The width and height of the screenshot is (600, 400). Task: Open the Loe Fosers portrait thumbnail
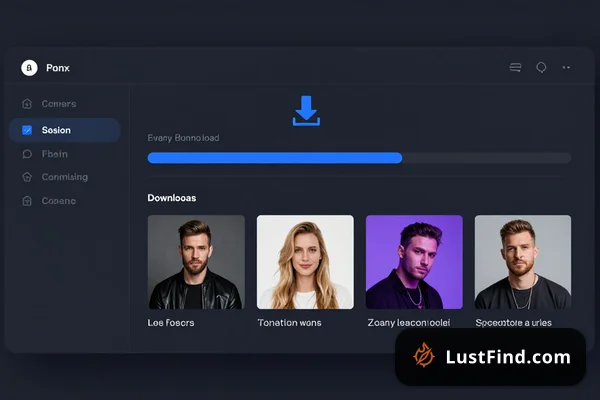[196, 262]
